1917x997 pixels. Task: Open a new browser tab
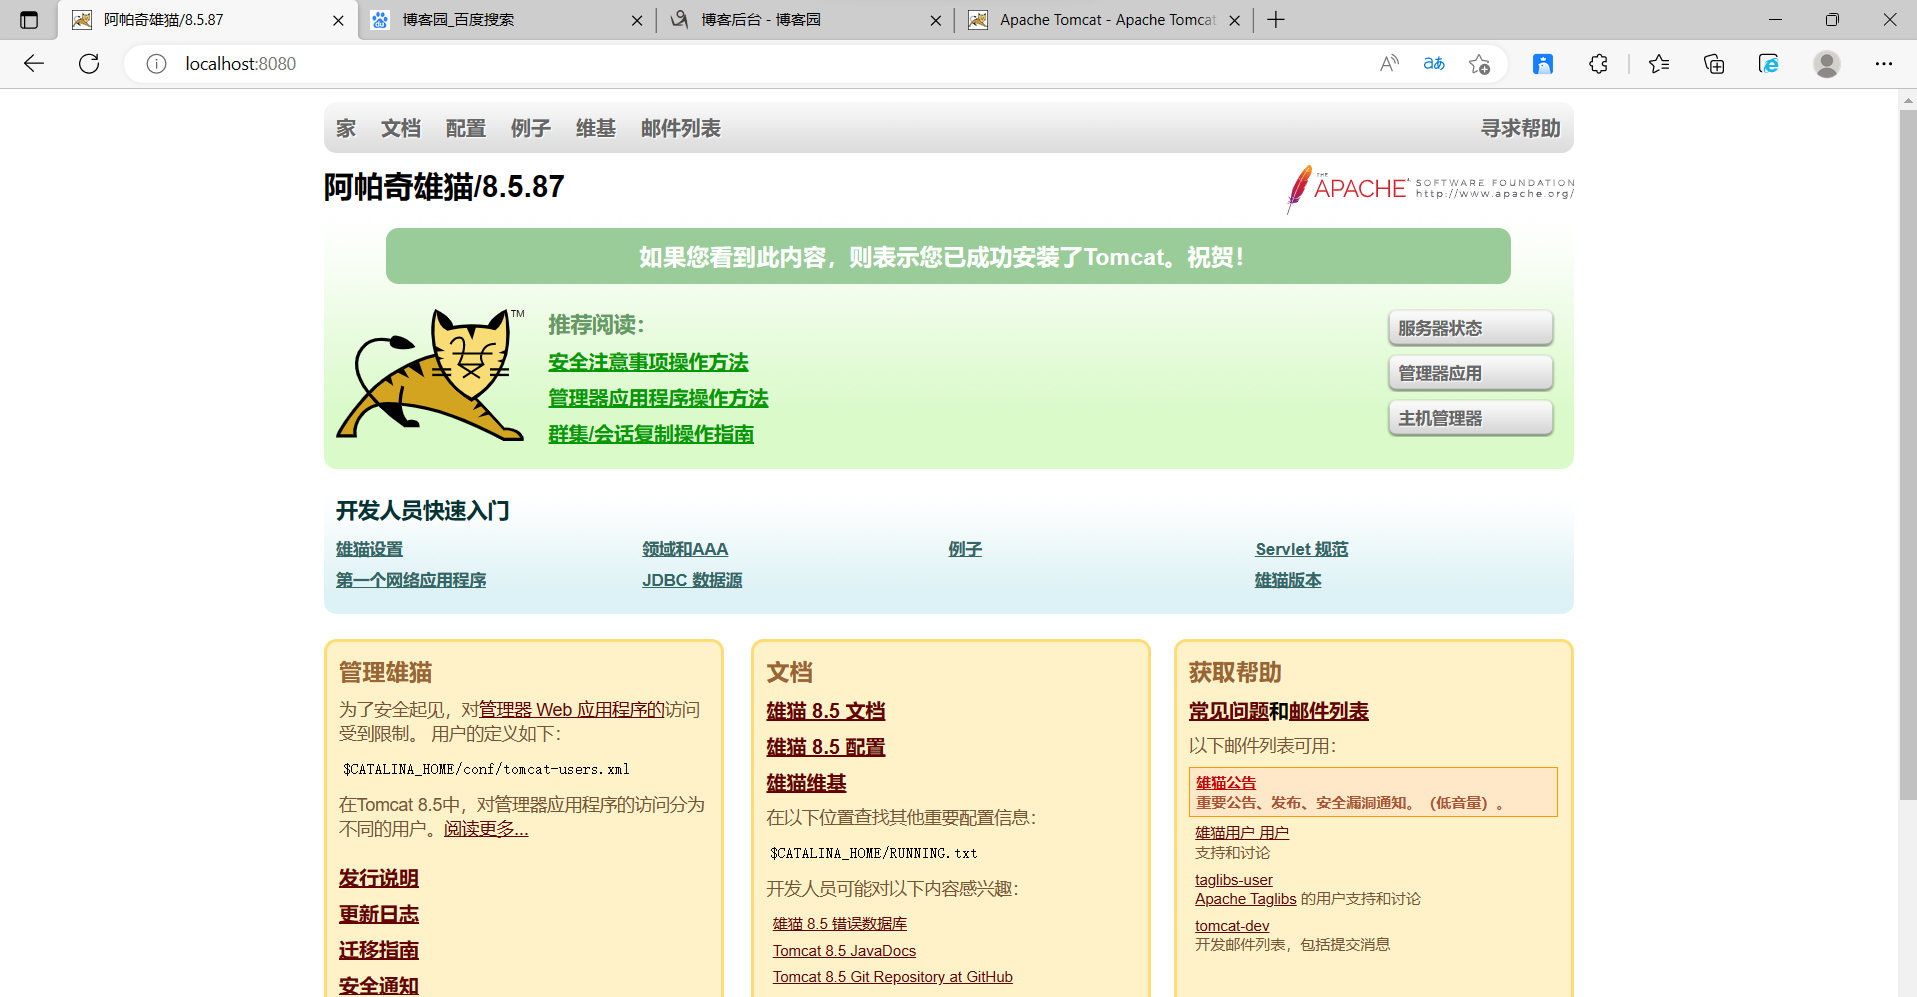1276,20
